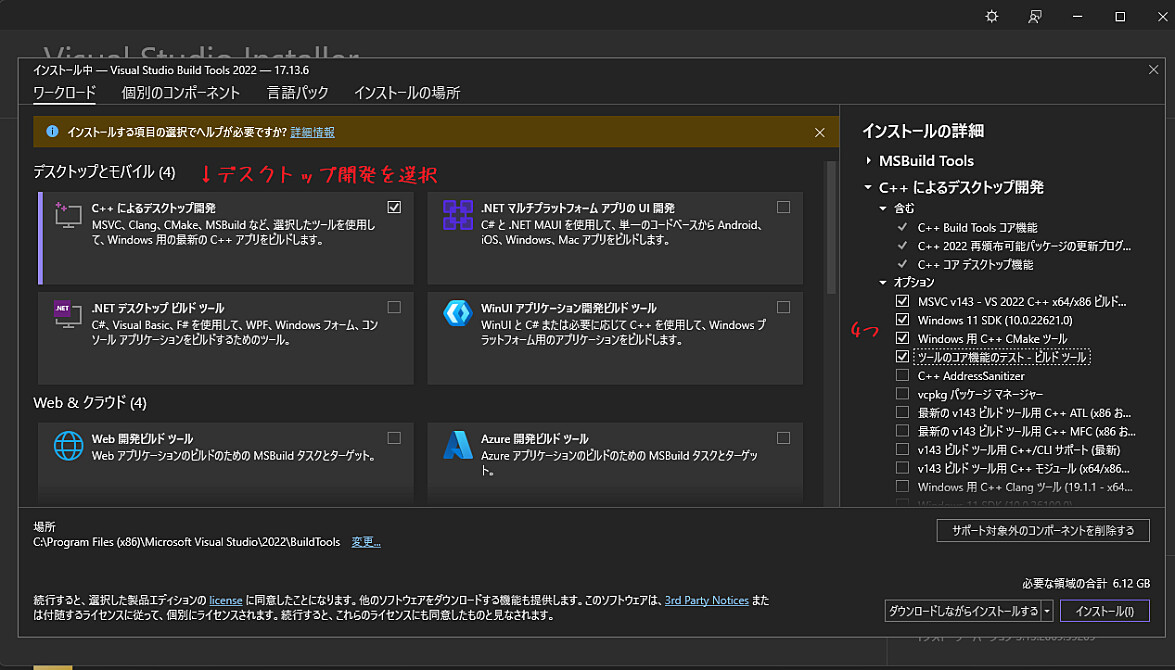
Task: Expand the MSBuild Tools node
Action: click(868, 160)
